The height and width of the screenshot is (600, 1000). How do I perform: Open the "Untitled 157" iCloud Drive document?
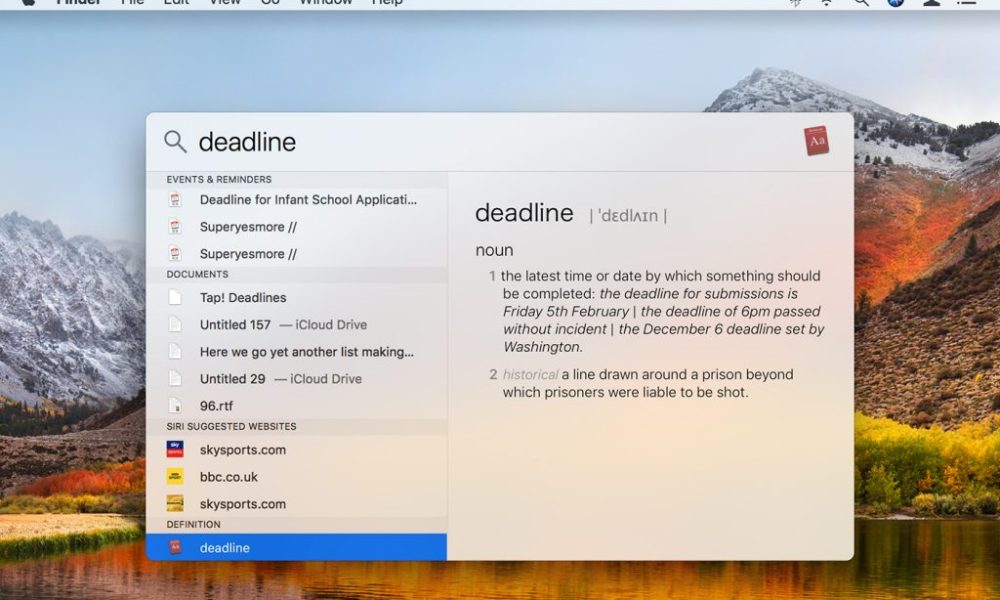[x=297, y=325]
